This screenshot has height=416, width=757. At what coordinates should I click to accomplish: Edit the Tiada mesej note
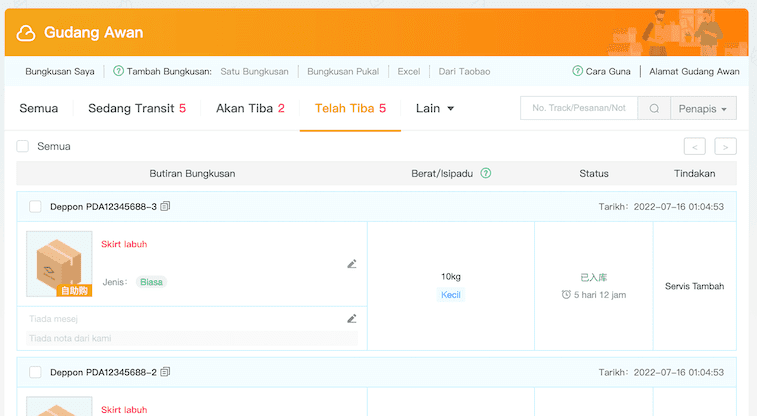[352, 319]
